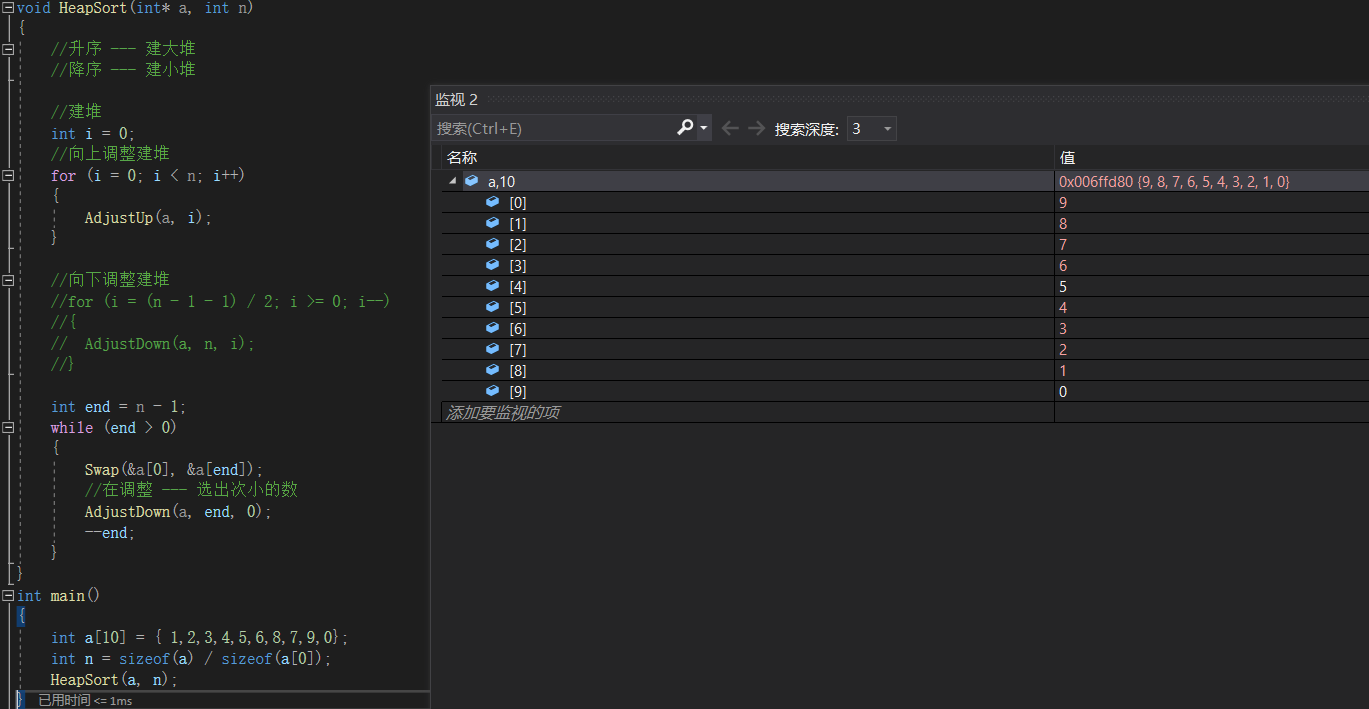Click the cube icon for element [2]
The height and width of the screenshot is (709, 1369).
pos(492,244)
